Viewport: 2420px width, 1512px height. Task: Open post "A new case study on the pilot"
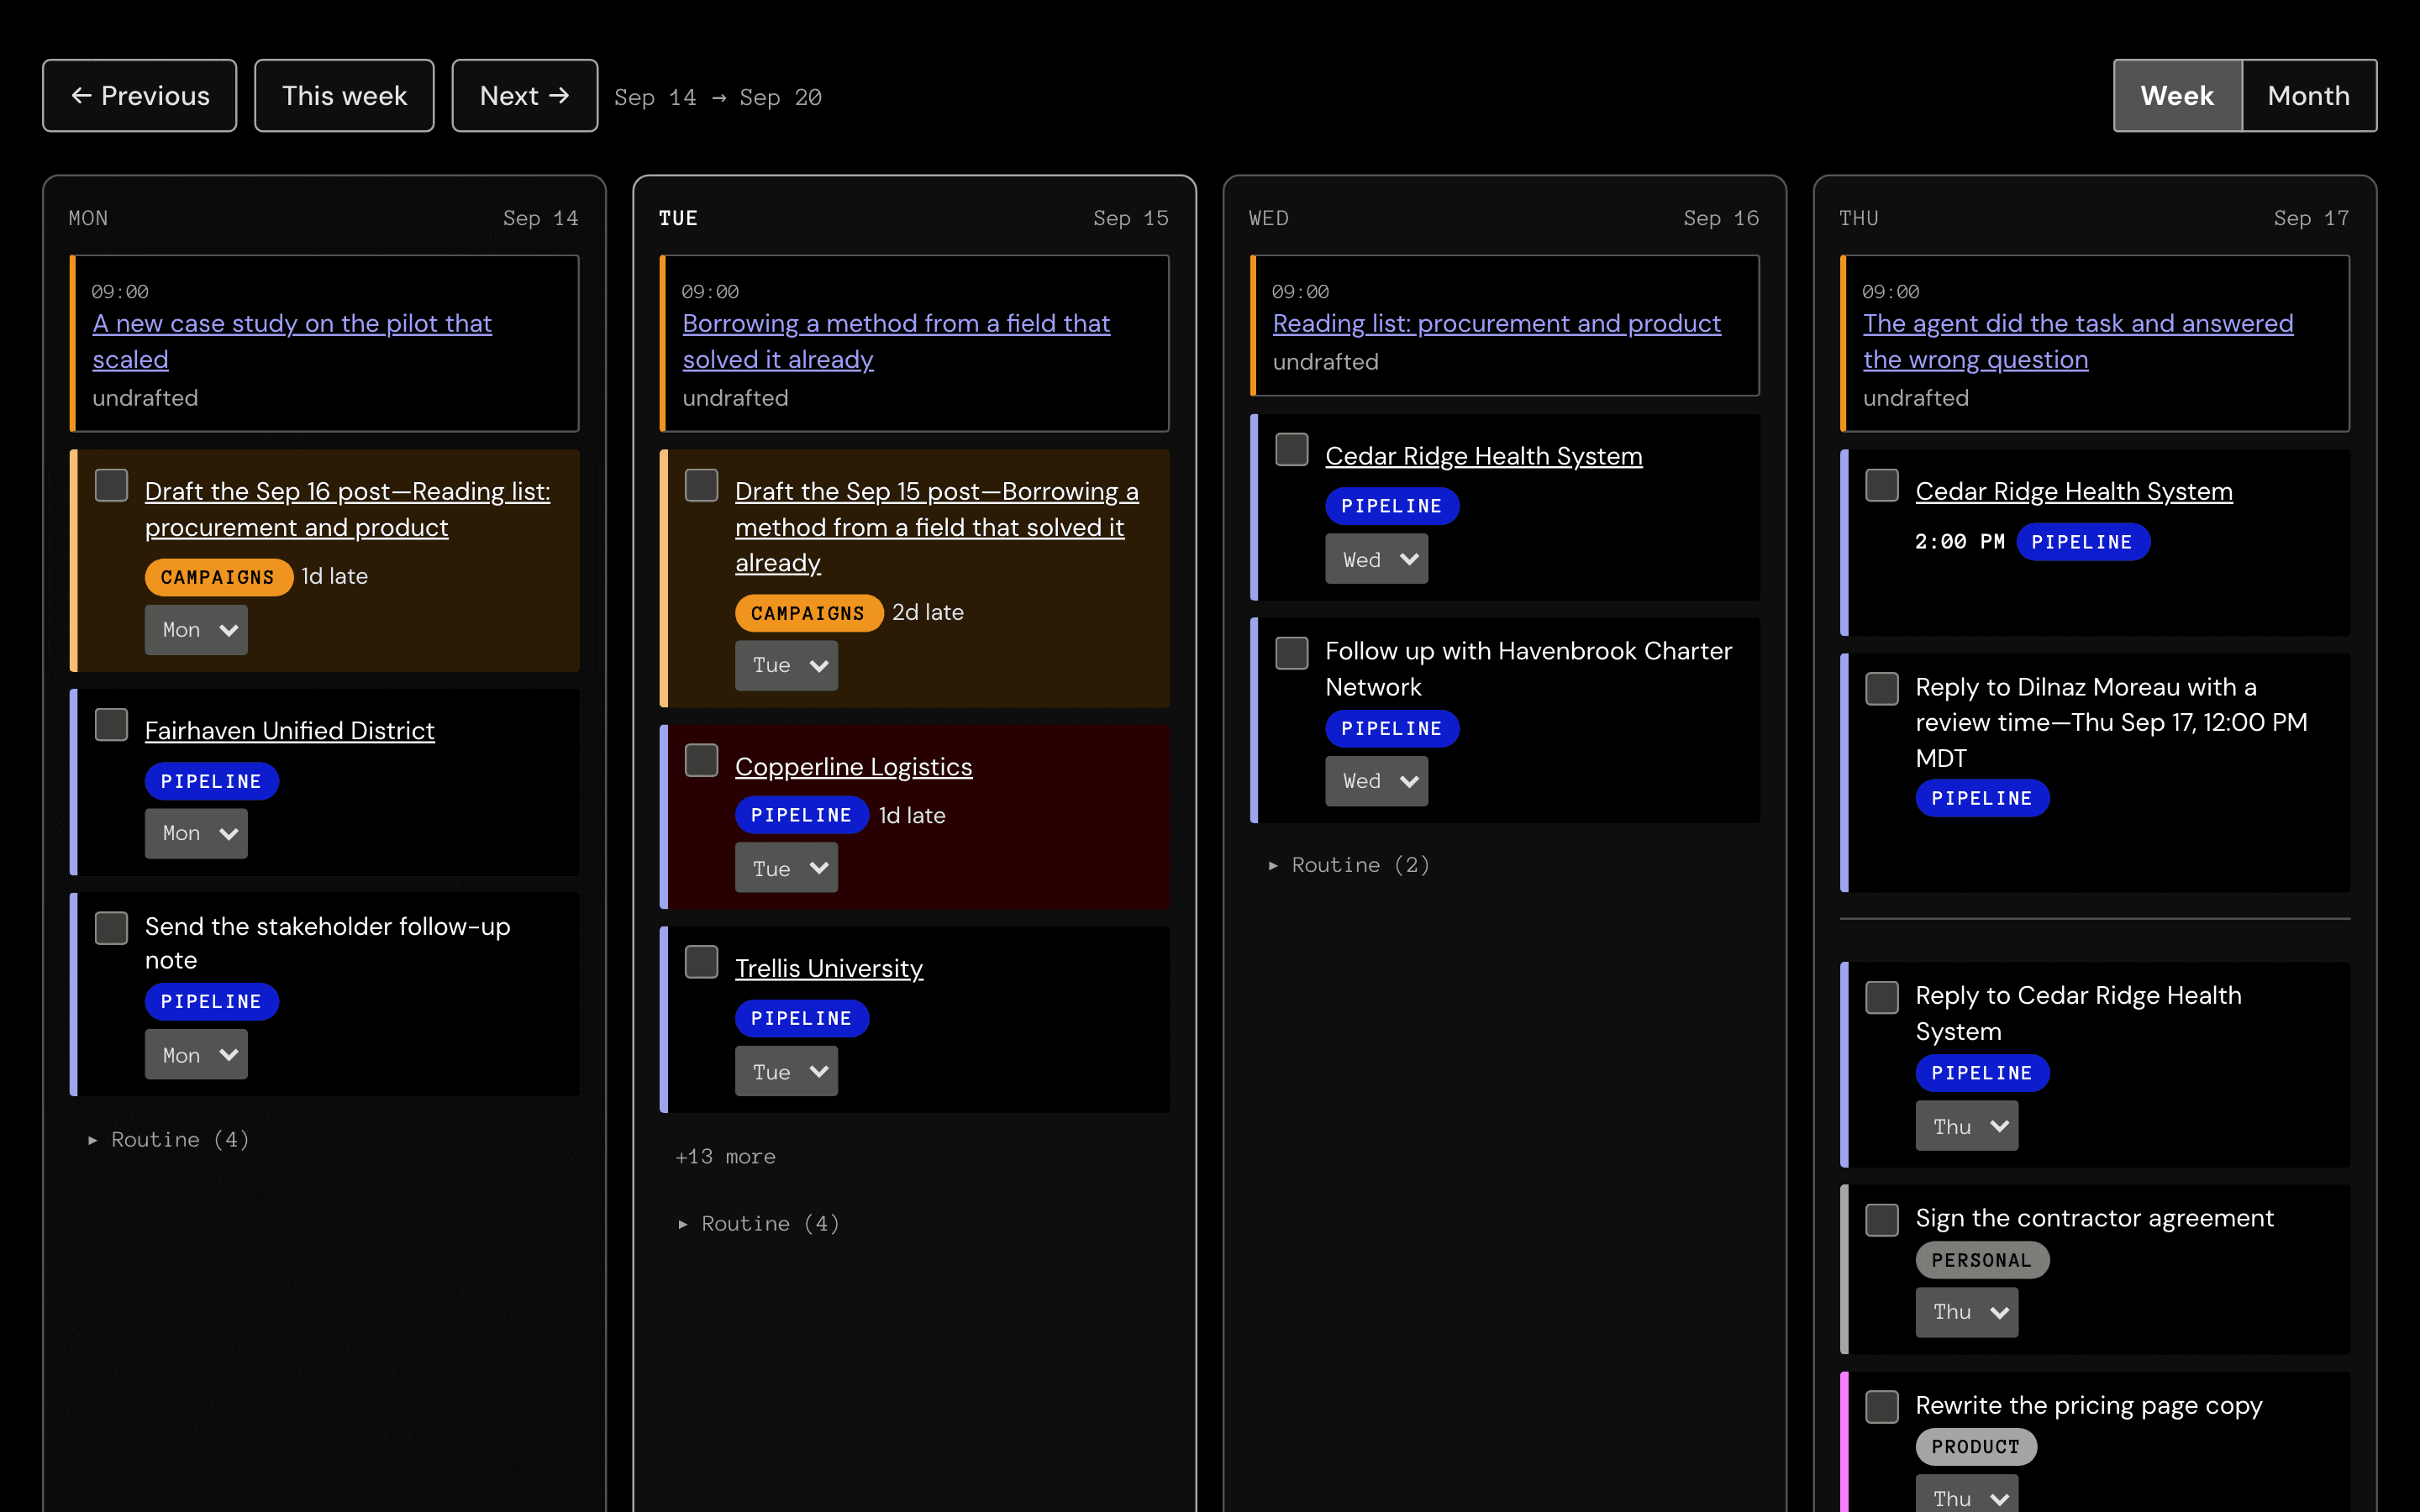(x=292, y=341)
